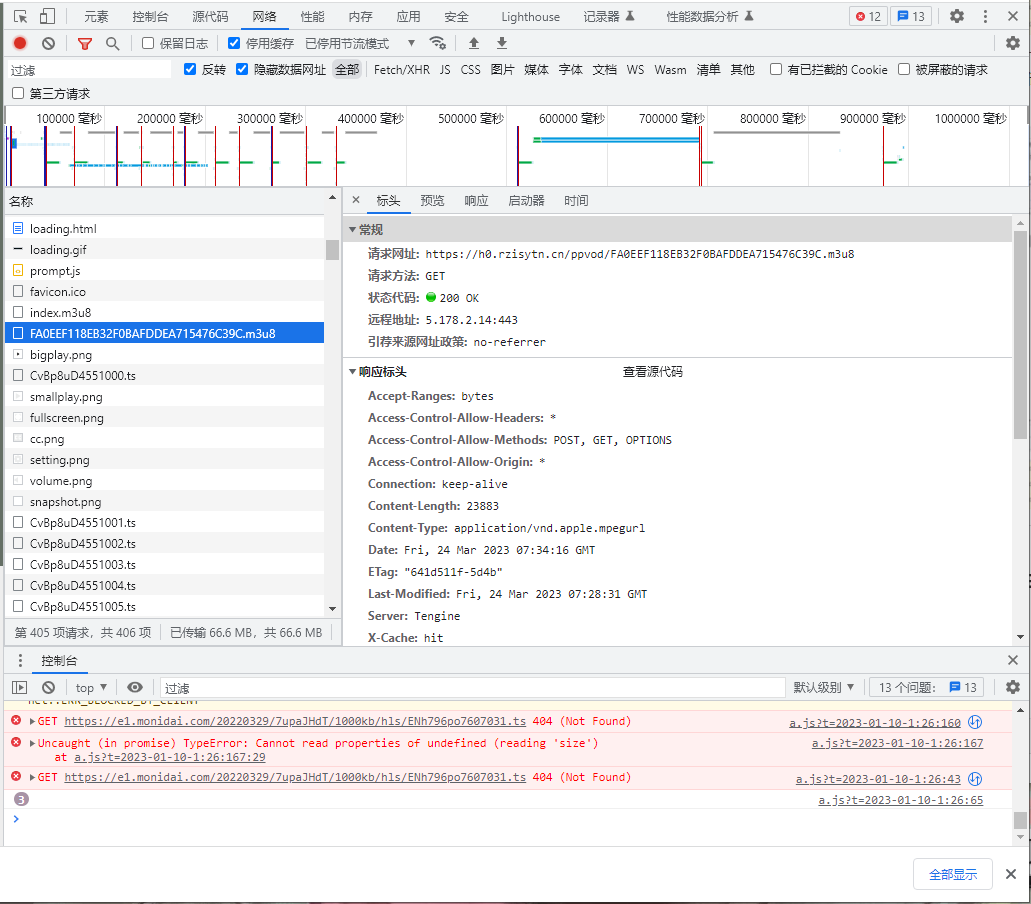Uncheck the 停用缓存 checkbox

pos(233,43)
